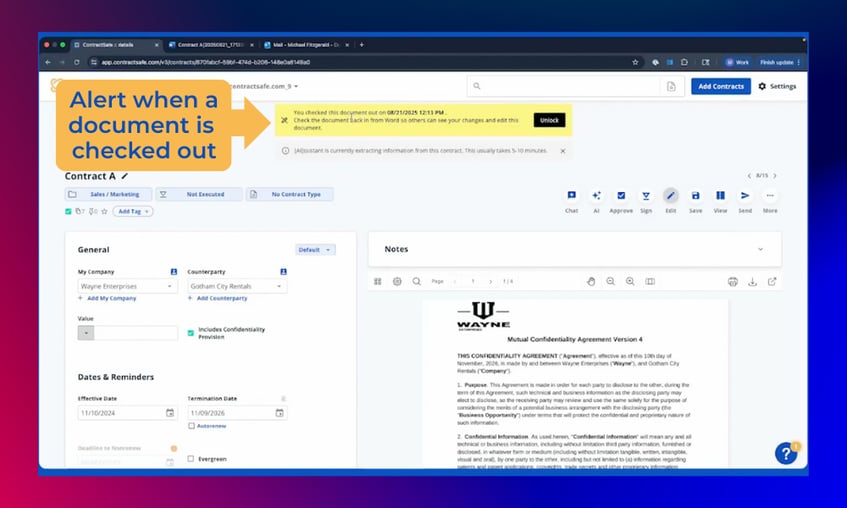Open thumbnails grid in document viewer
The image size is (847, 508).
click(378, 282)
